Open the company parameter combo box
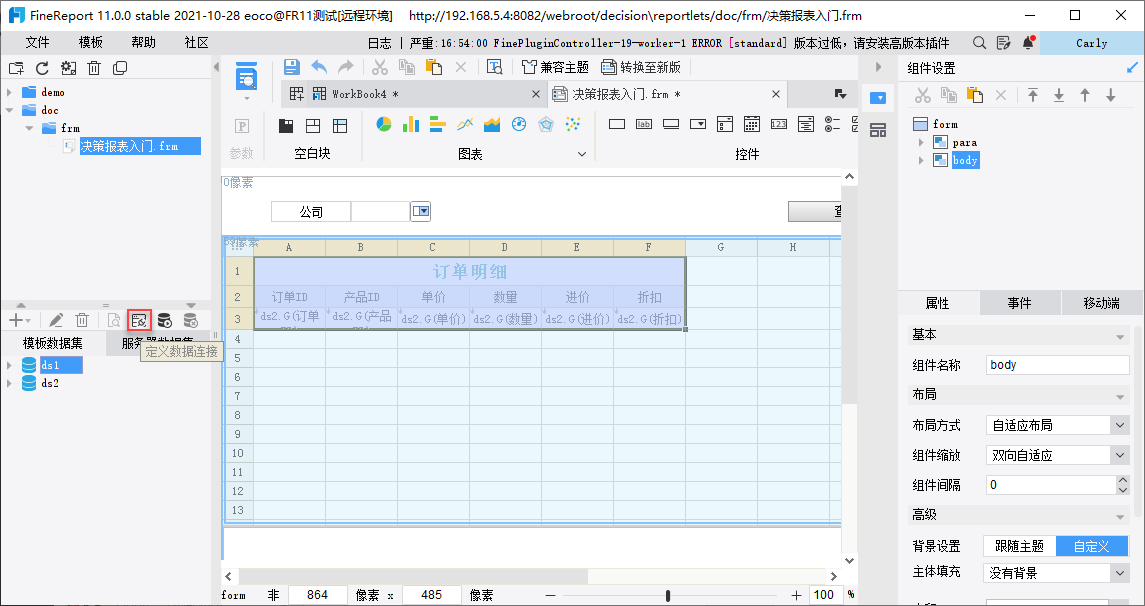This screenshot has height=606, width=1145. coord(421,212)
